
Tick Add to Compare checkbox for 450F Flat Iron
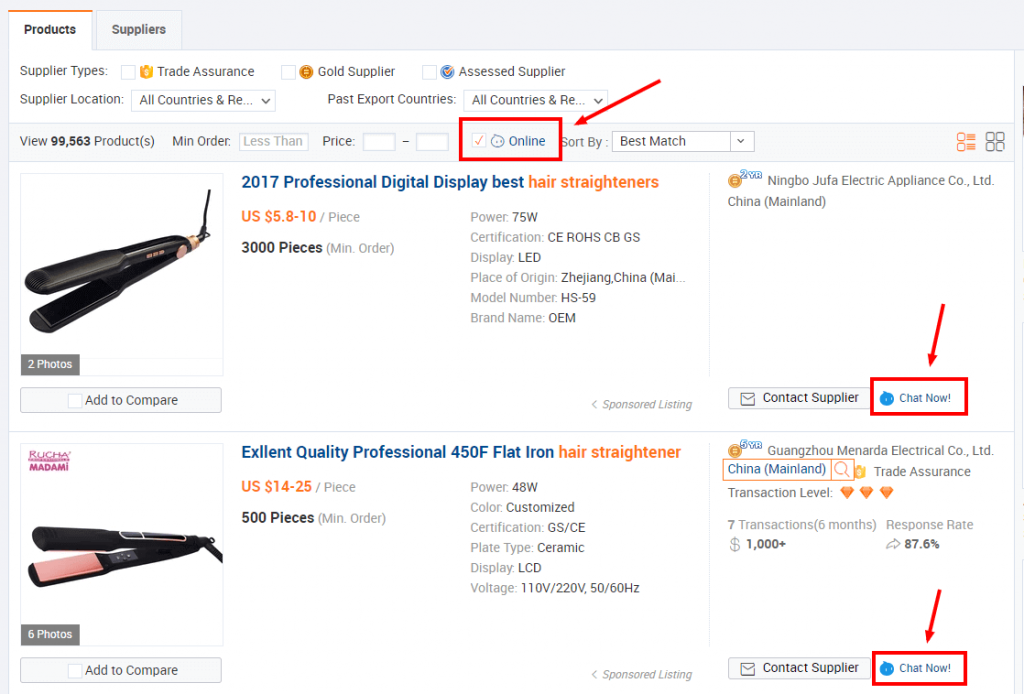pos(75,670)
